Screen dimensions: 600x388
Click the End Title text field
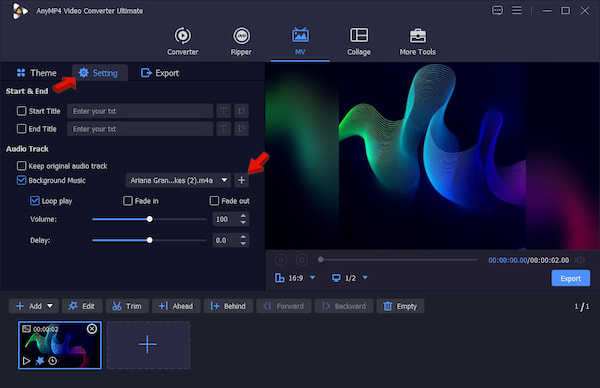pyautogui.click(x=140, y=129)
